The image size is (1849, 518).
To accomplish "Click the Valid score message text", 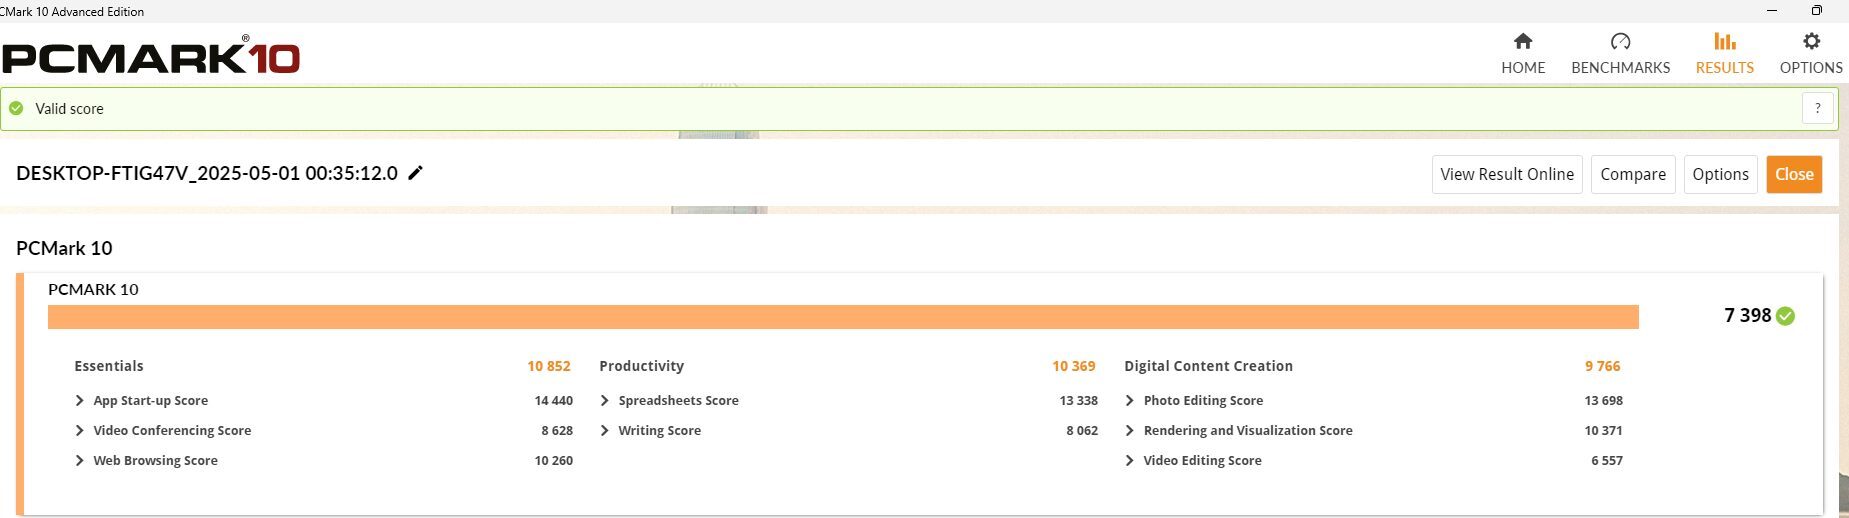I will [x=69, y=109].
